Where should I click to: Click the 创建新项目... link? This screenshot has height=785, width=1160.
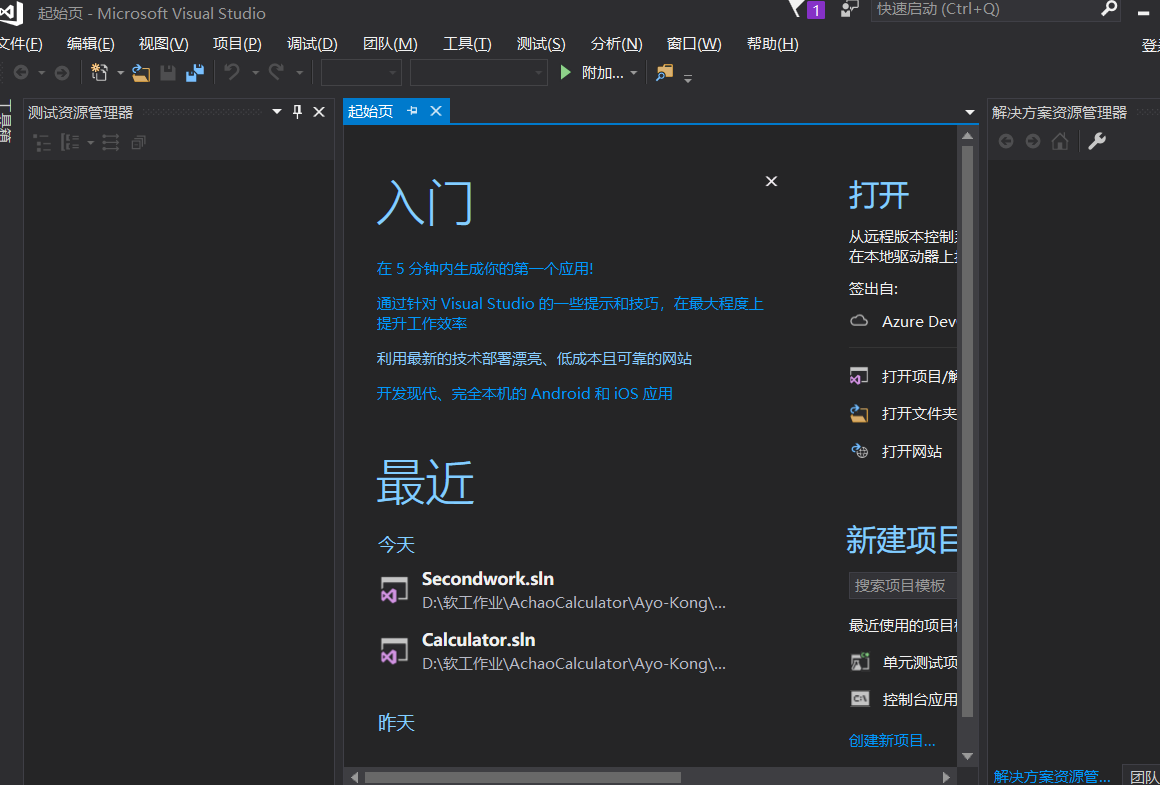[892, 741]
